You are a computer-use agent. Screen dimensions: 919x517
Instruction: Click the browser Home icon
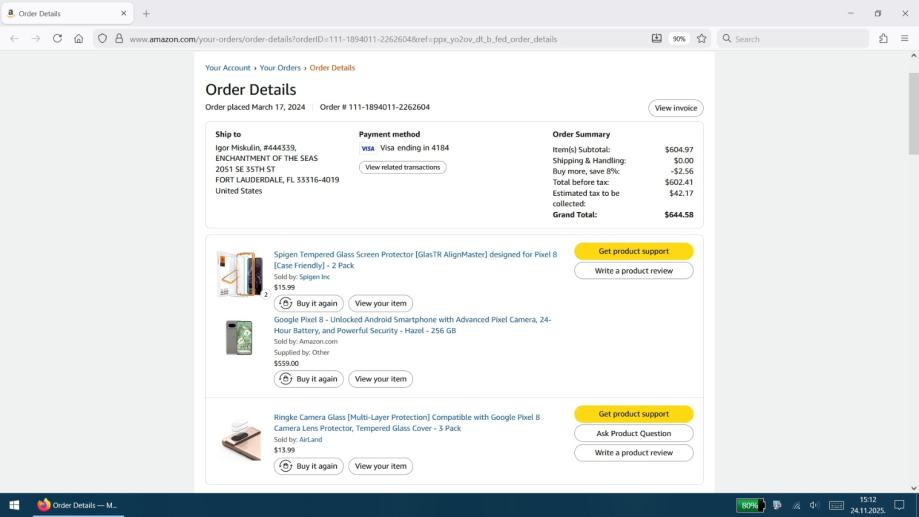(79, 39)
